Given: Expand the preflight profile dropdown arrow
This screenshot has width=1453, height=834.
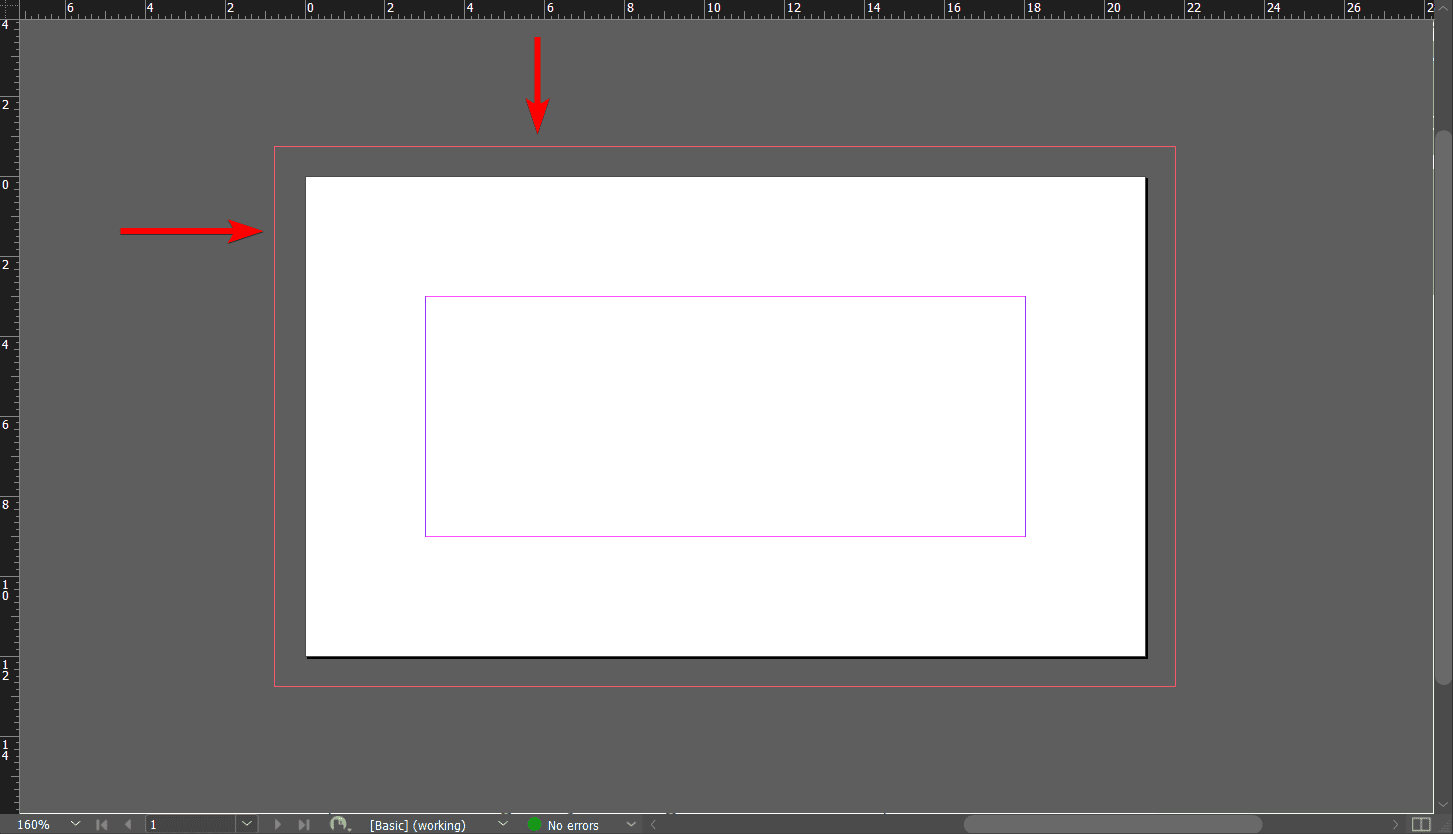Looking at the screenshot, I should pos(503,824).
